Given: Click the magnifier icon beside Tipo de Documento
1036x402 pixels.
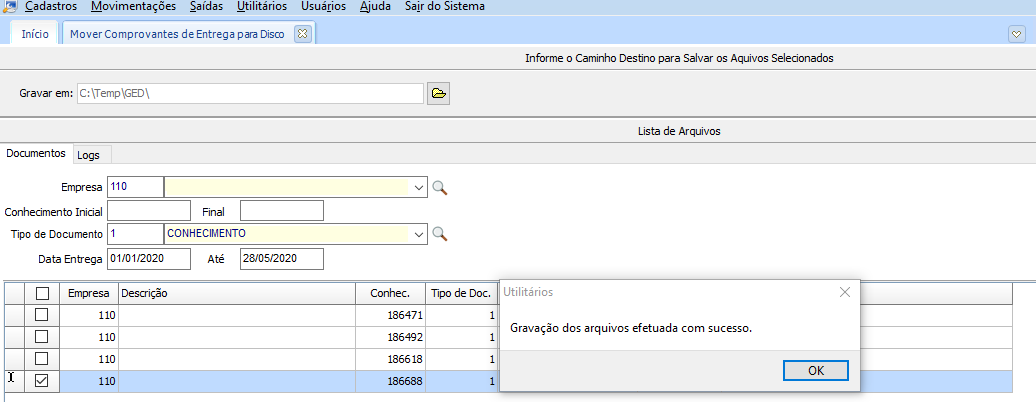Looking at the screenshot, I should [438, 234].
